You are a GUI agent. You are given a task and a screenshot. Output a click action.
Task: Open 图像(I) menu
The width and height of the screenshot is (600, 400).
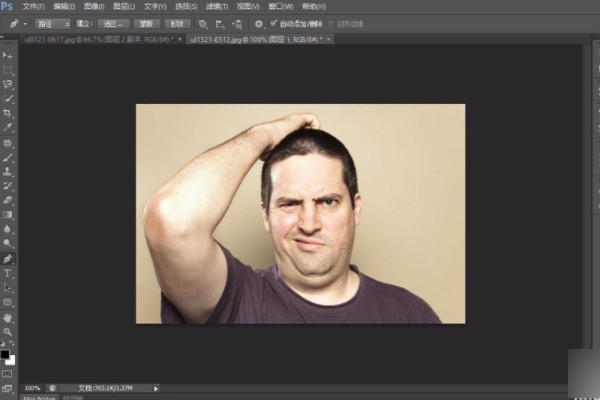94,7
